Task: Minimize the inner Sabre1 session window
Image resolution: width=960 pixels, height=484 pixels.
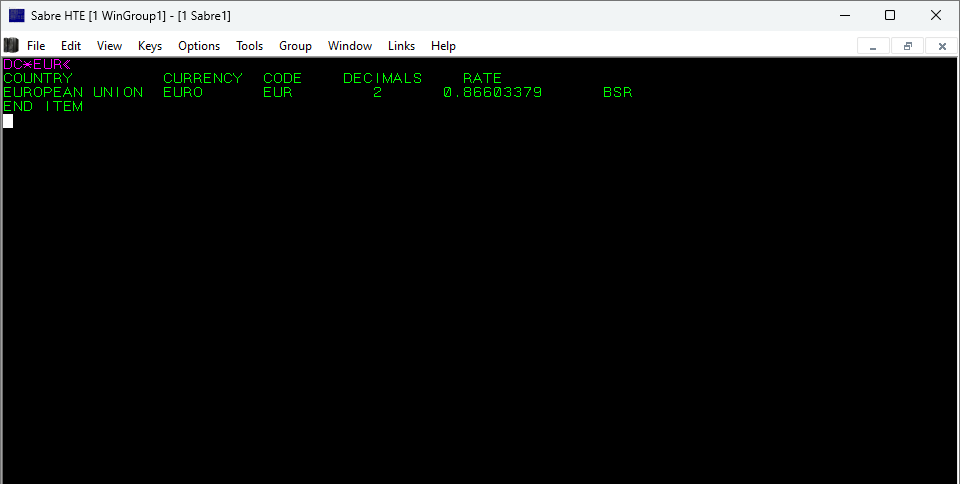Action: (x=873, y=46)
